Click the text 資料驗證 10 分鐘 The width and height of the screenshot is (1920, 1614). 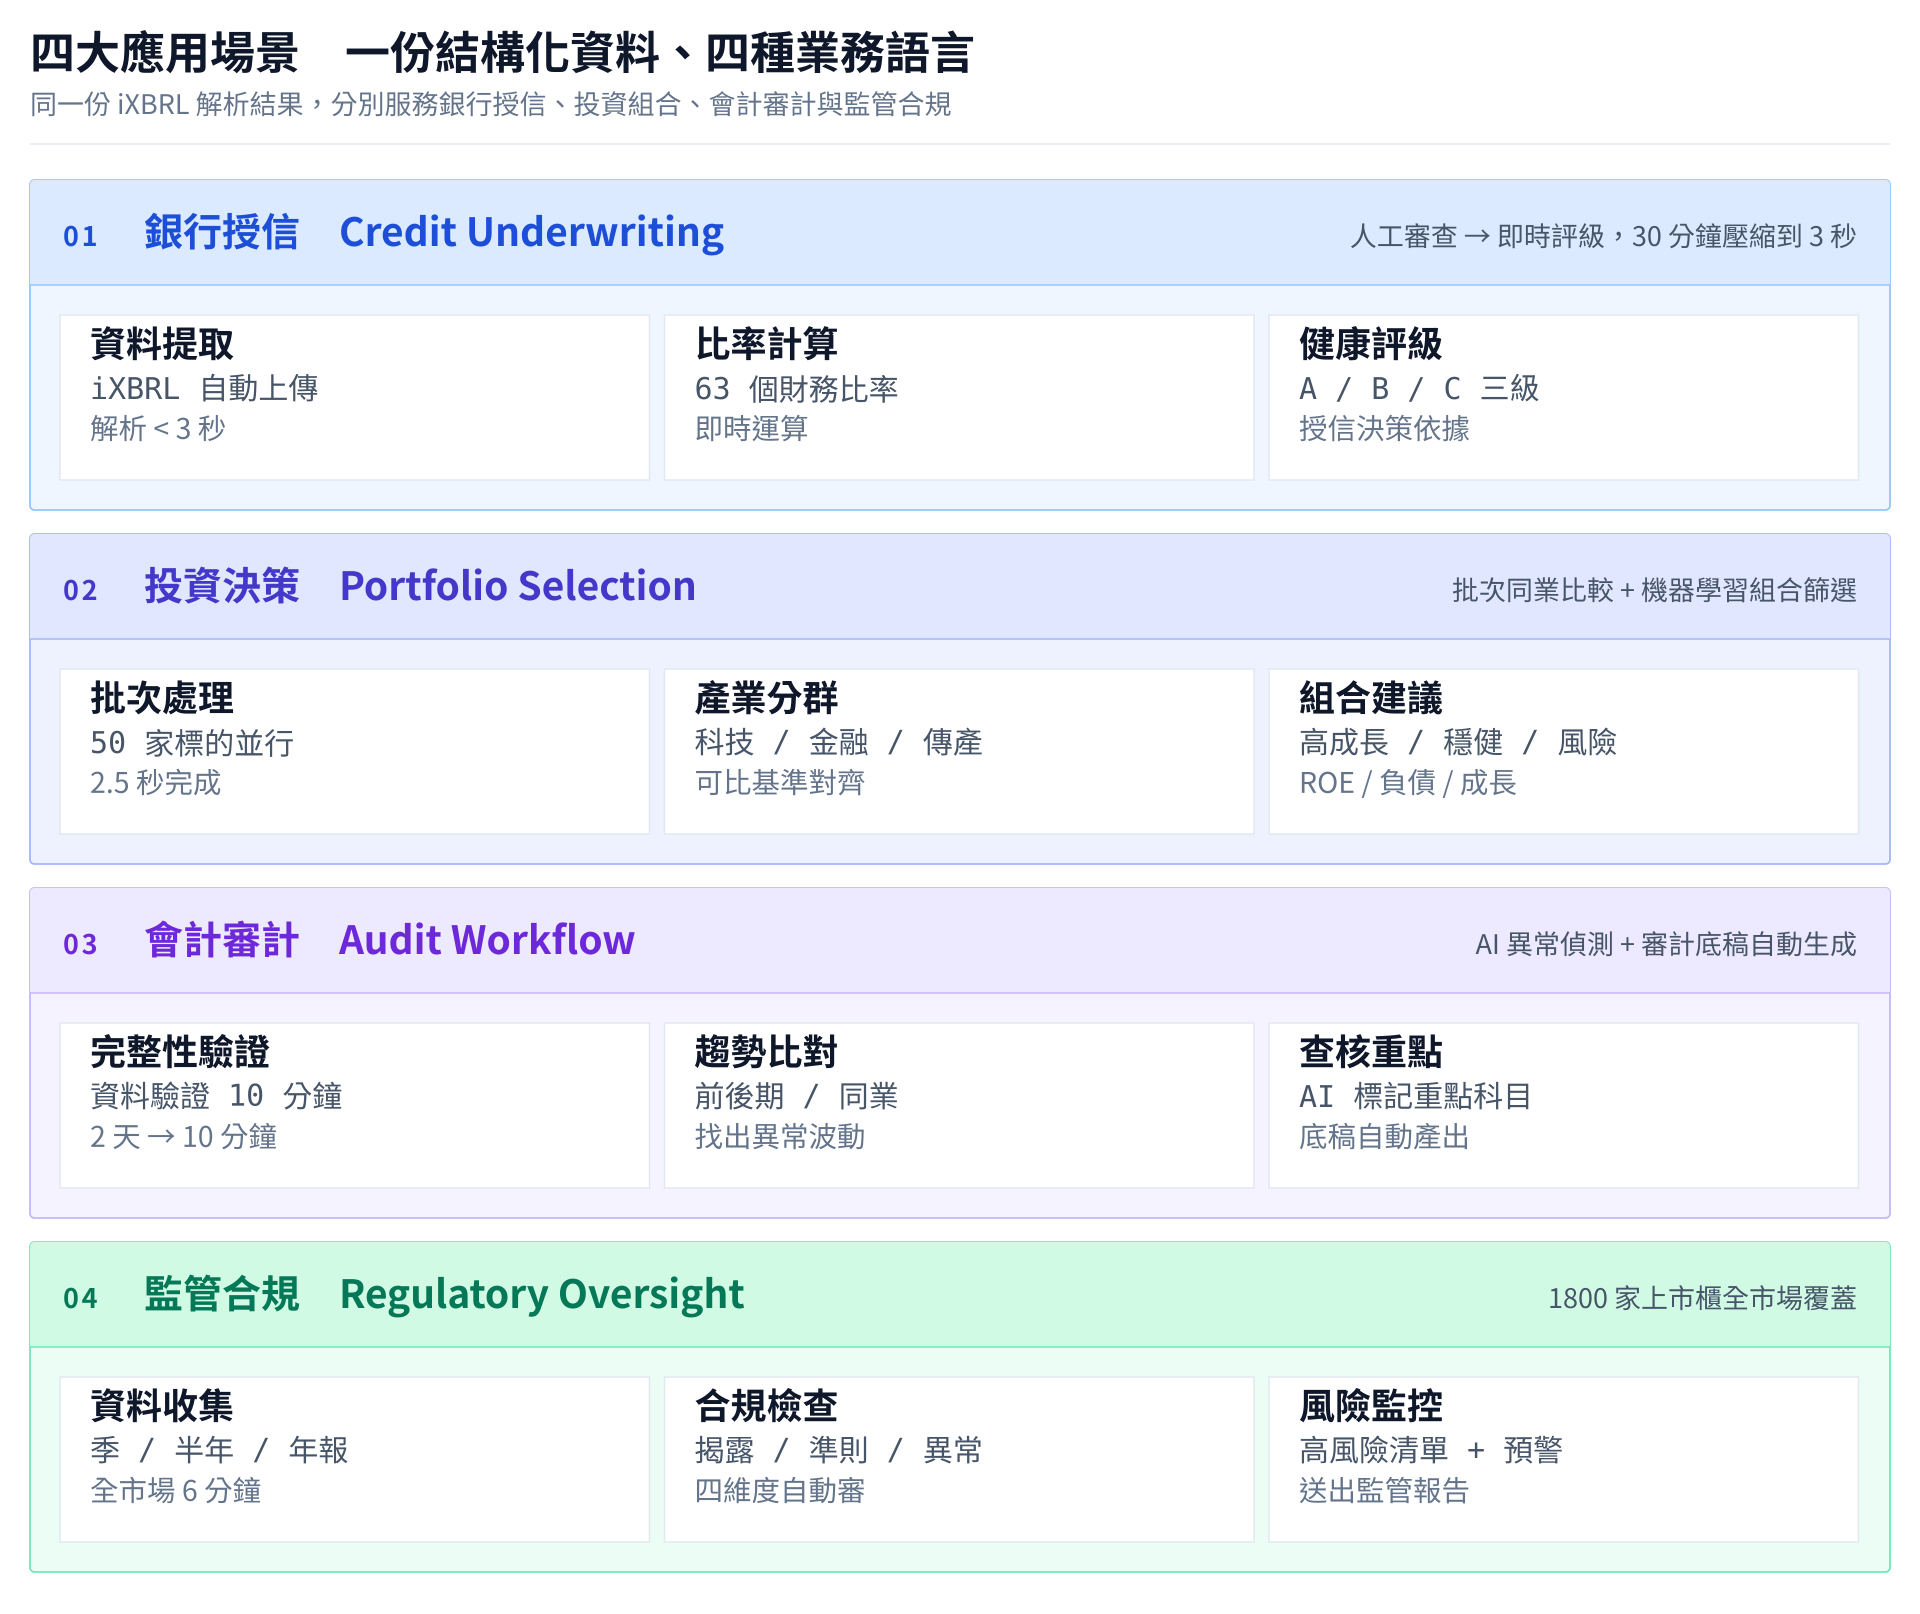[216, 1096]
